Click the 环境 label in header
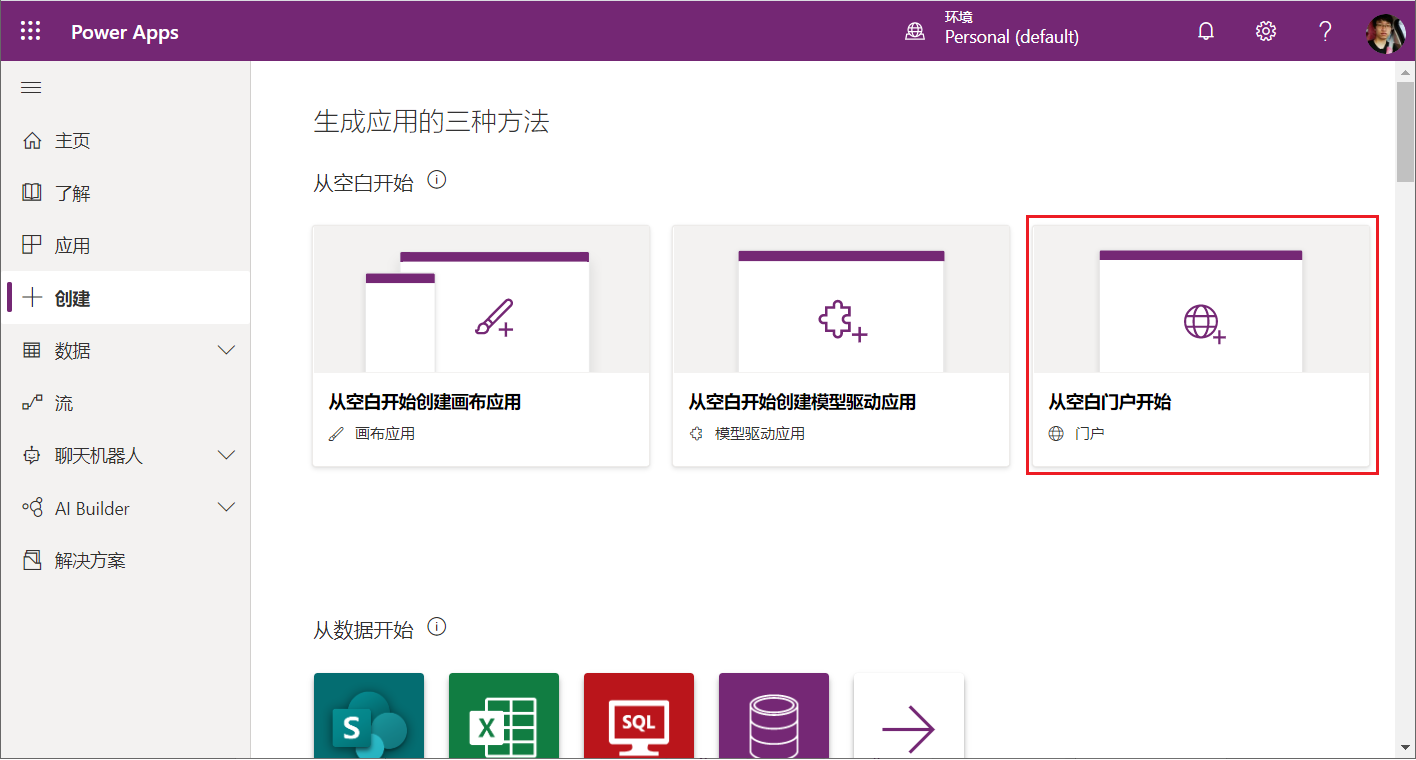This screenshot has width=1416, height=760. [x=959, y=17]
